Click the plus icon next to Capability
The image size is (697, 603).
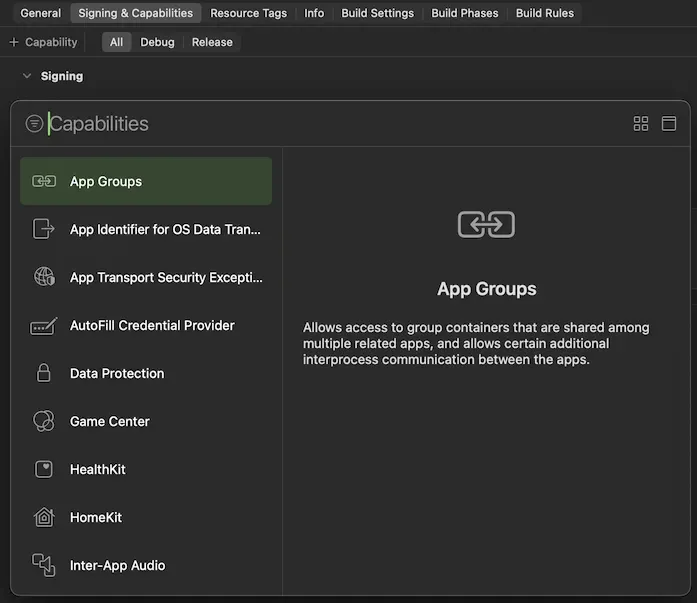point(14,42)
